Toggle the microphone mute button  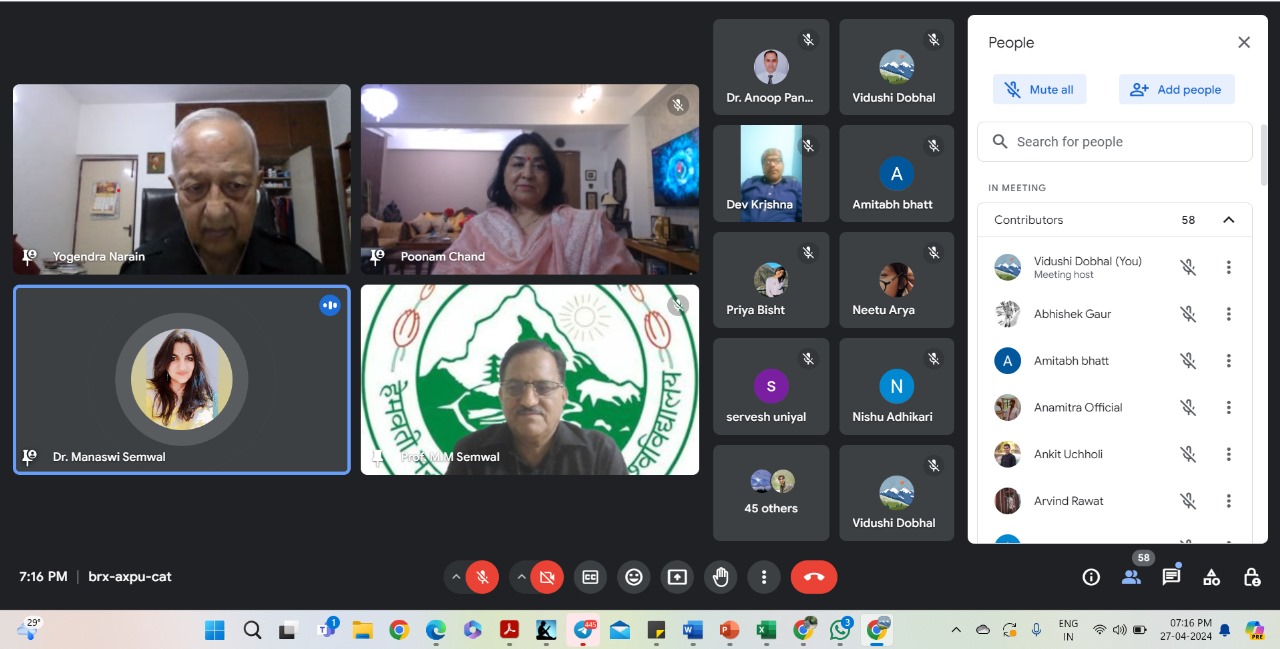tap(482, 577)
